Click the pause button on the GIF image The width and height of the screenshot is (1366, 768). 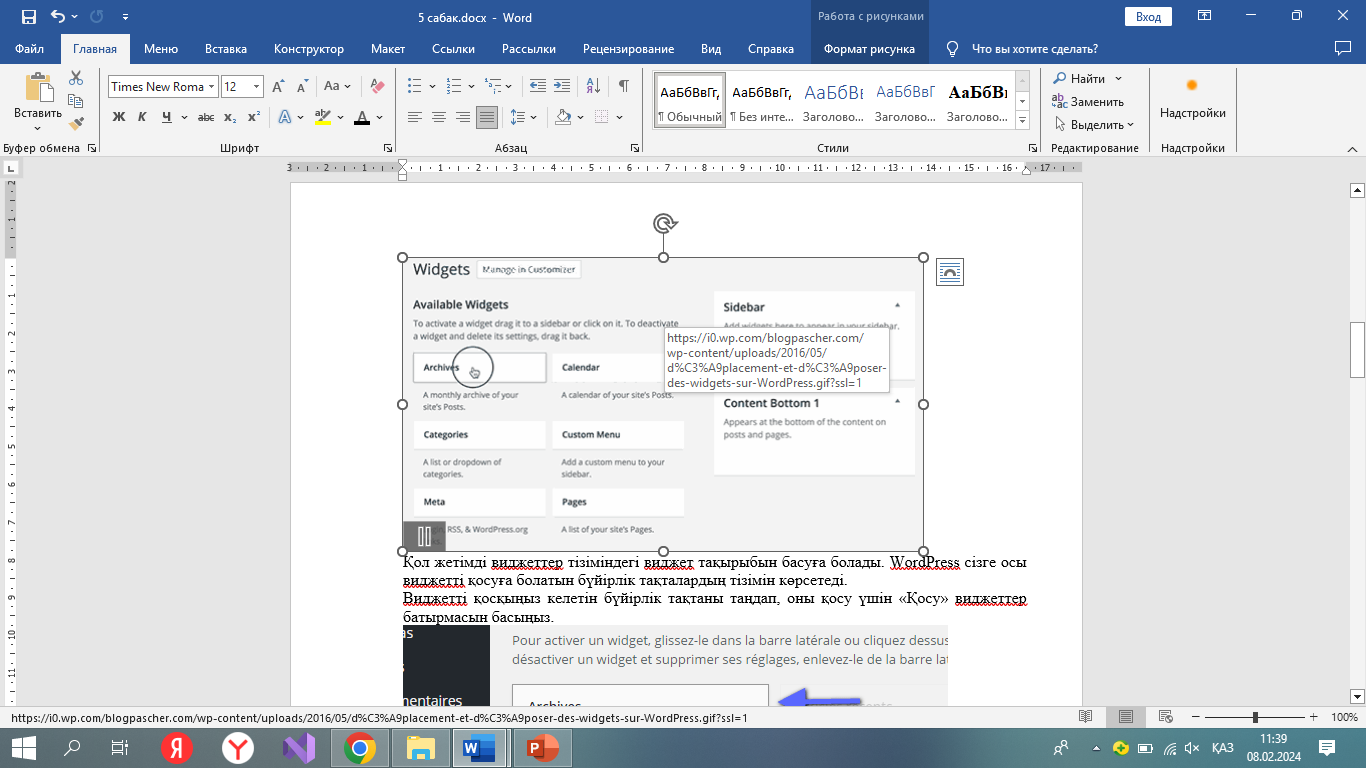(424, 536)
